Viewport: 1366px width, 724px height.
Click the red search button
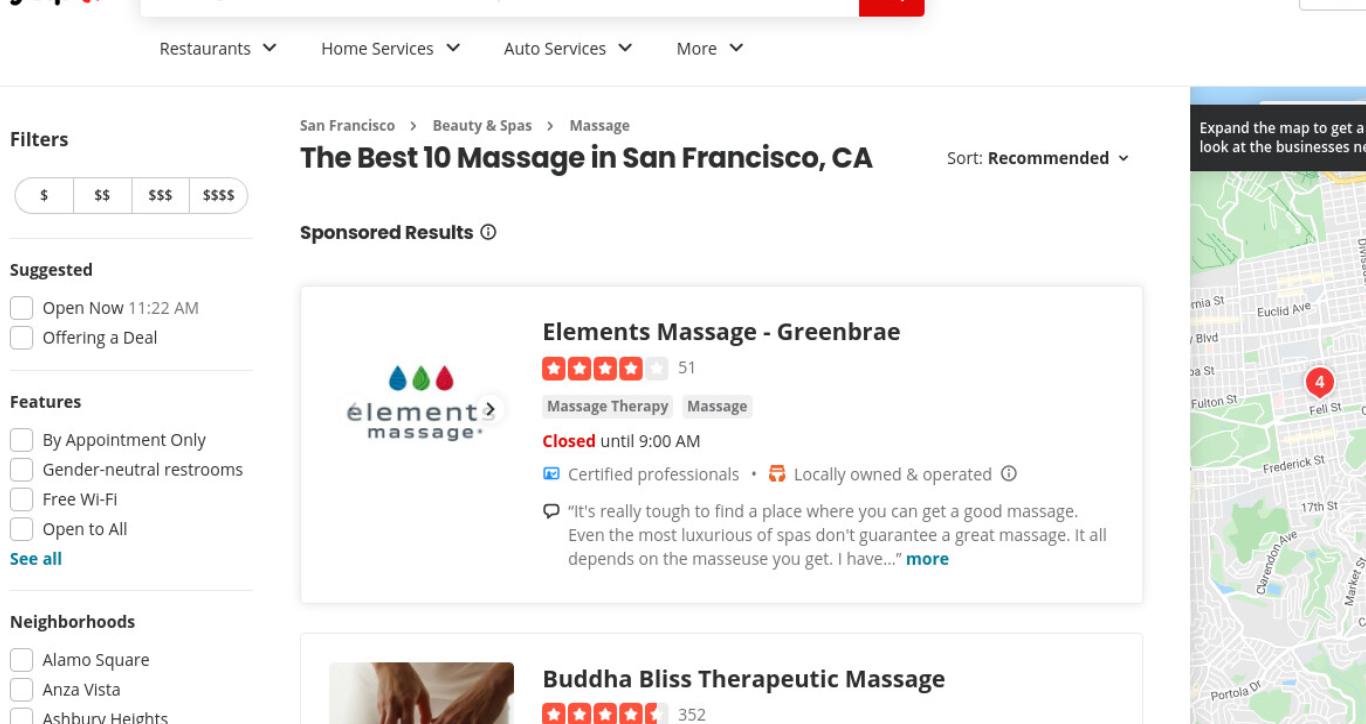(891, 5)
